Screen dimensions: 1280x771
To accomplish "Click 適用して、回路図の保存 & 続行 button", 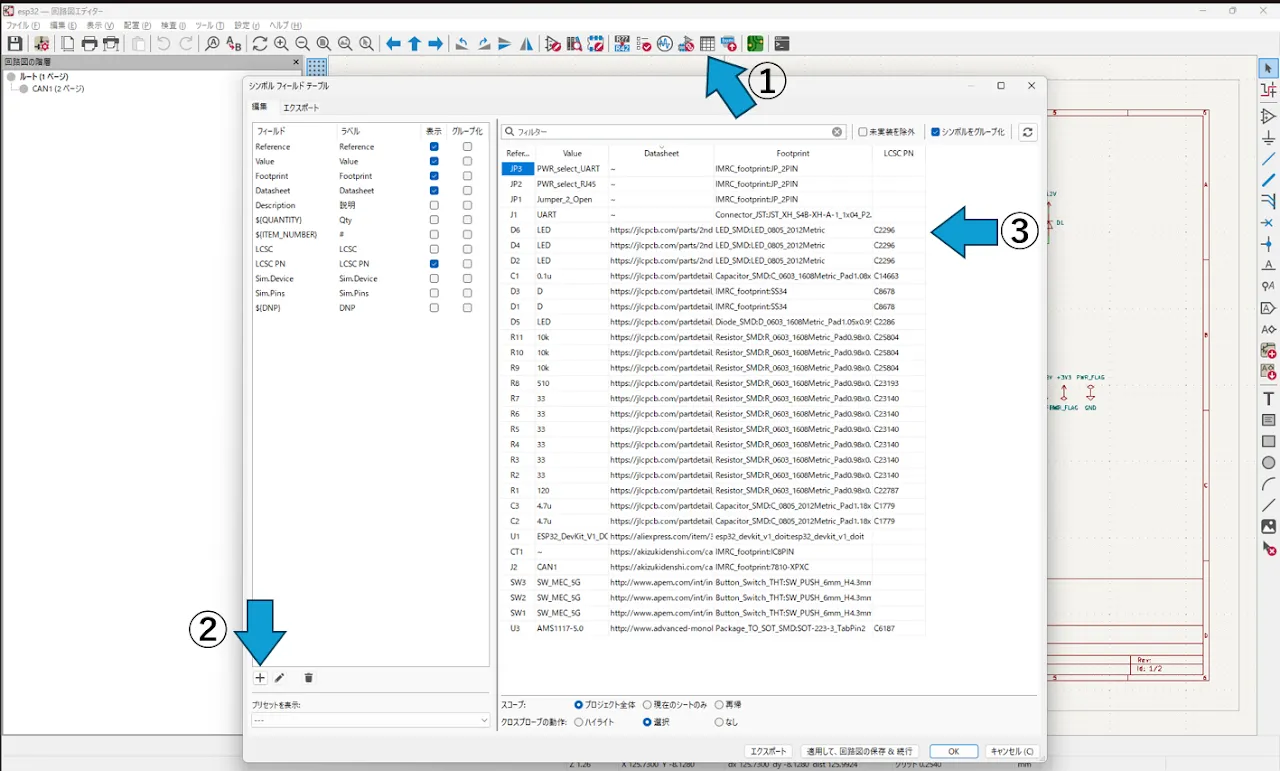I will click(860, 751).
